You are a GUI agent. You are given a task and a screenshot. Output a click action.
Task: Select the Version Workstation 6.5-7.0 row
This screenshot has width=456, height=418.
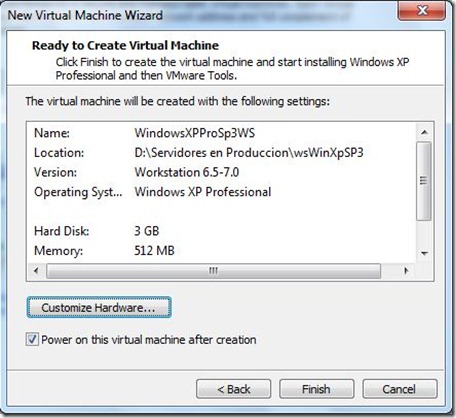(222, 172)
